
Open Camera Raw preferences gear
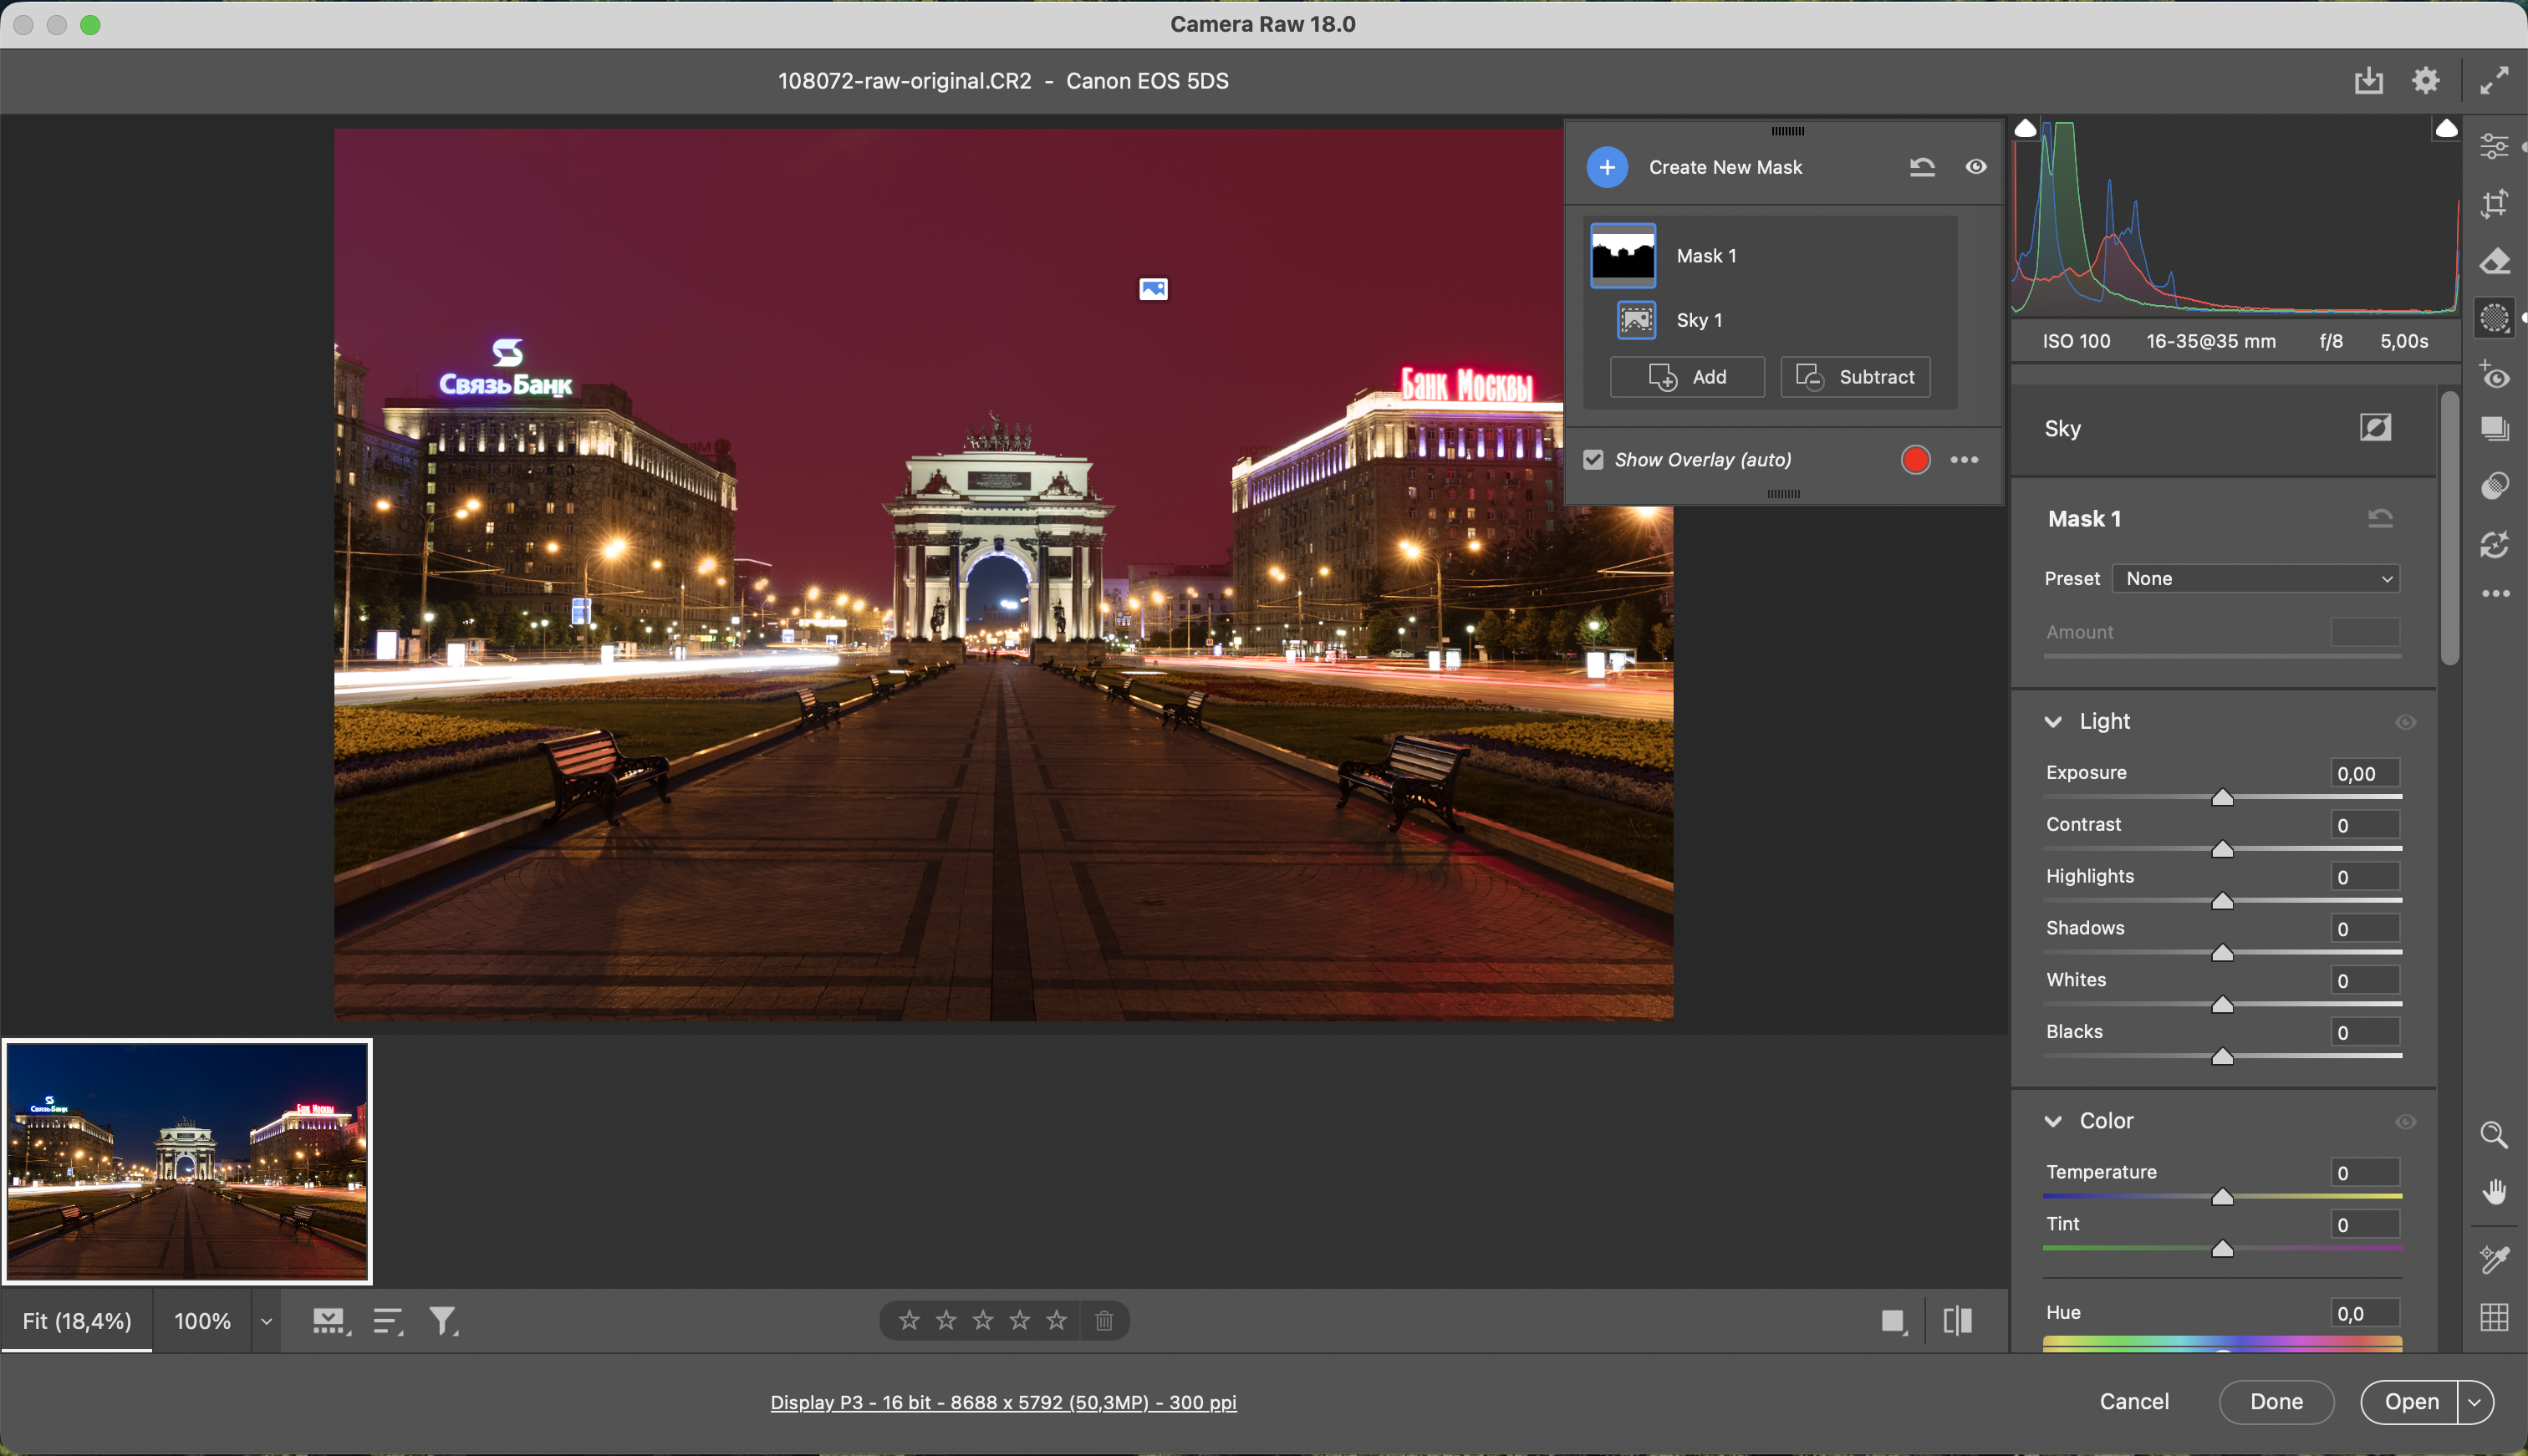click(2425, 80)
